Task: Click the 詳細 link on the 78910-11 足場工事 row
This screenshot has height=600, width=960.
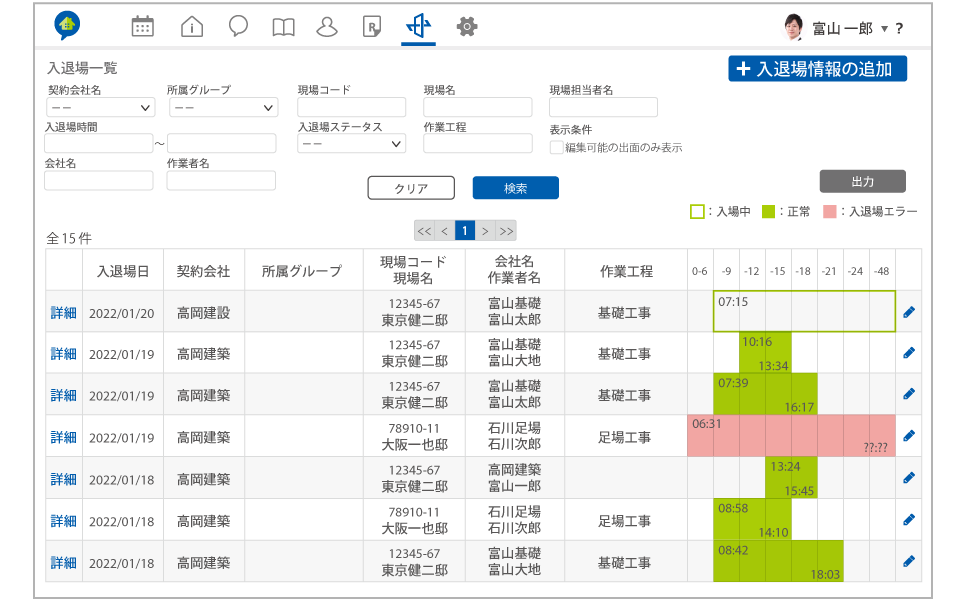Action: 62,437
